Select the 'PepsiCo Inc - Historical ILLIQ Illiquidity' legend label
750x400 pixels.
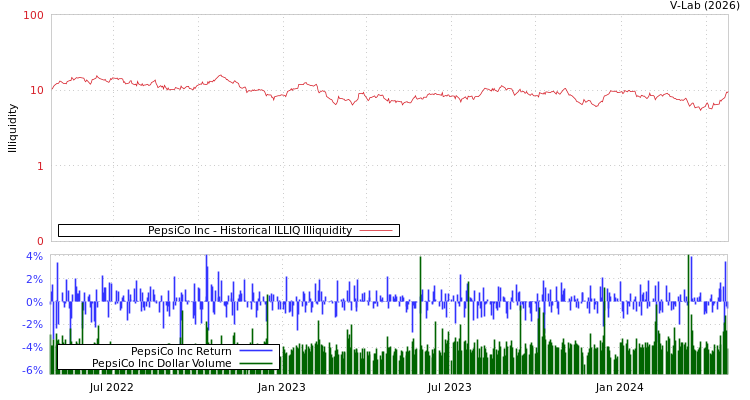pyautogui.click(x=249, y=230)
